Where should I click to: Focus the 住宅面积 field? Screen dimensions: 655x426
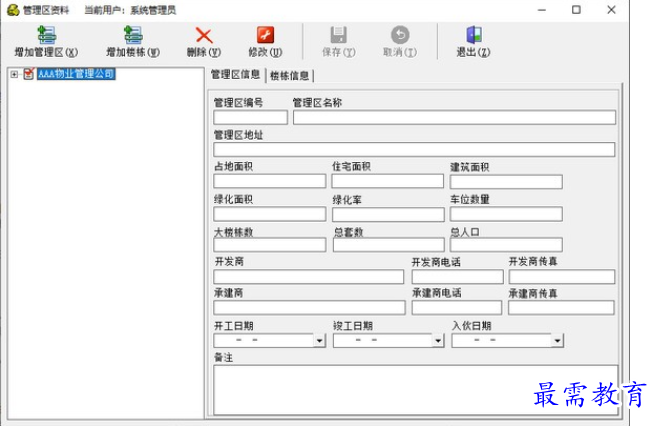click(x=388, y=181)
